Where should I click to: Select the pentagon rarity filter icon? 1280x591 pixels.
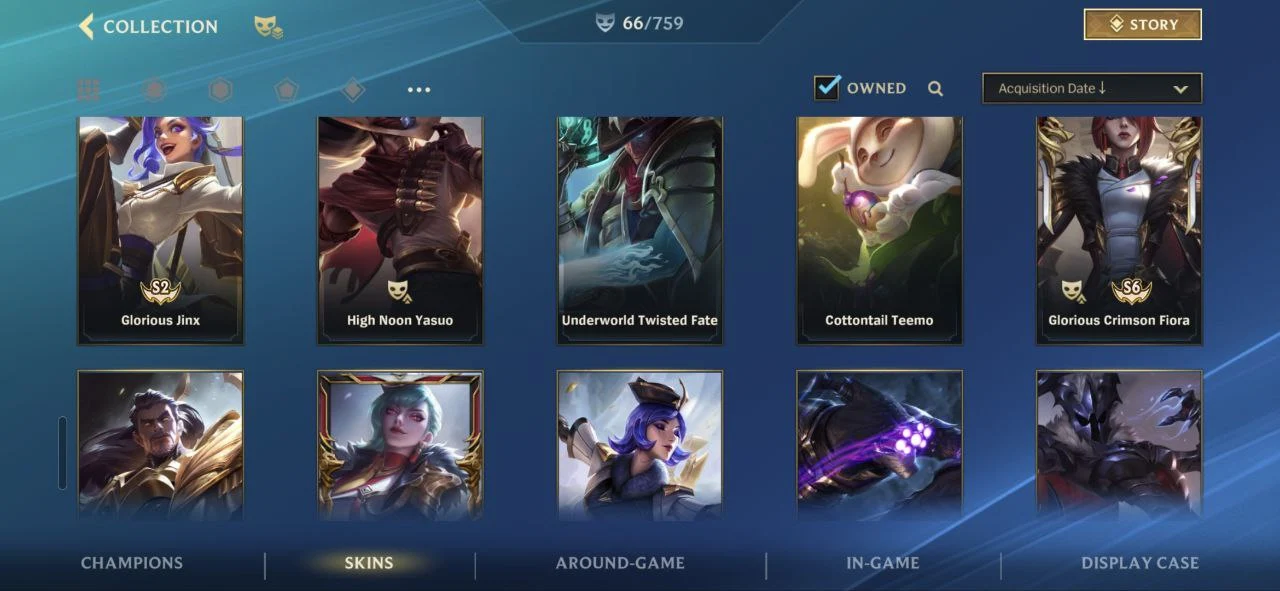pos(287,90)
